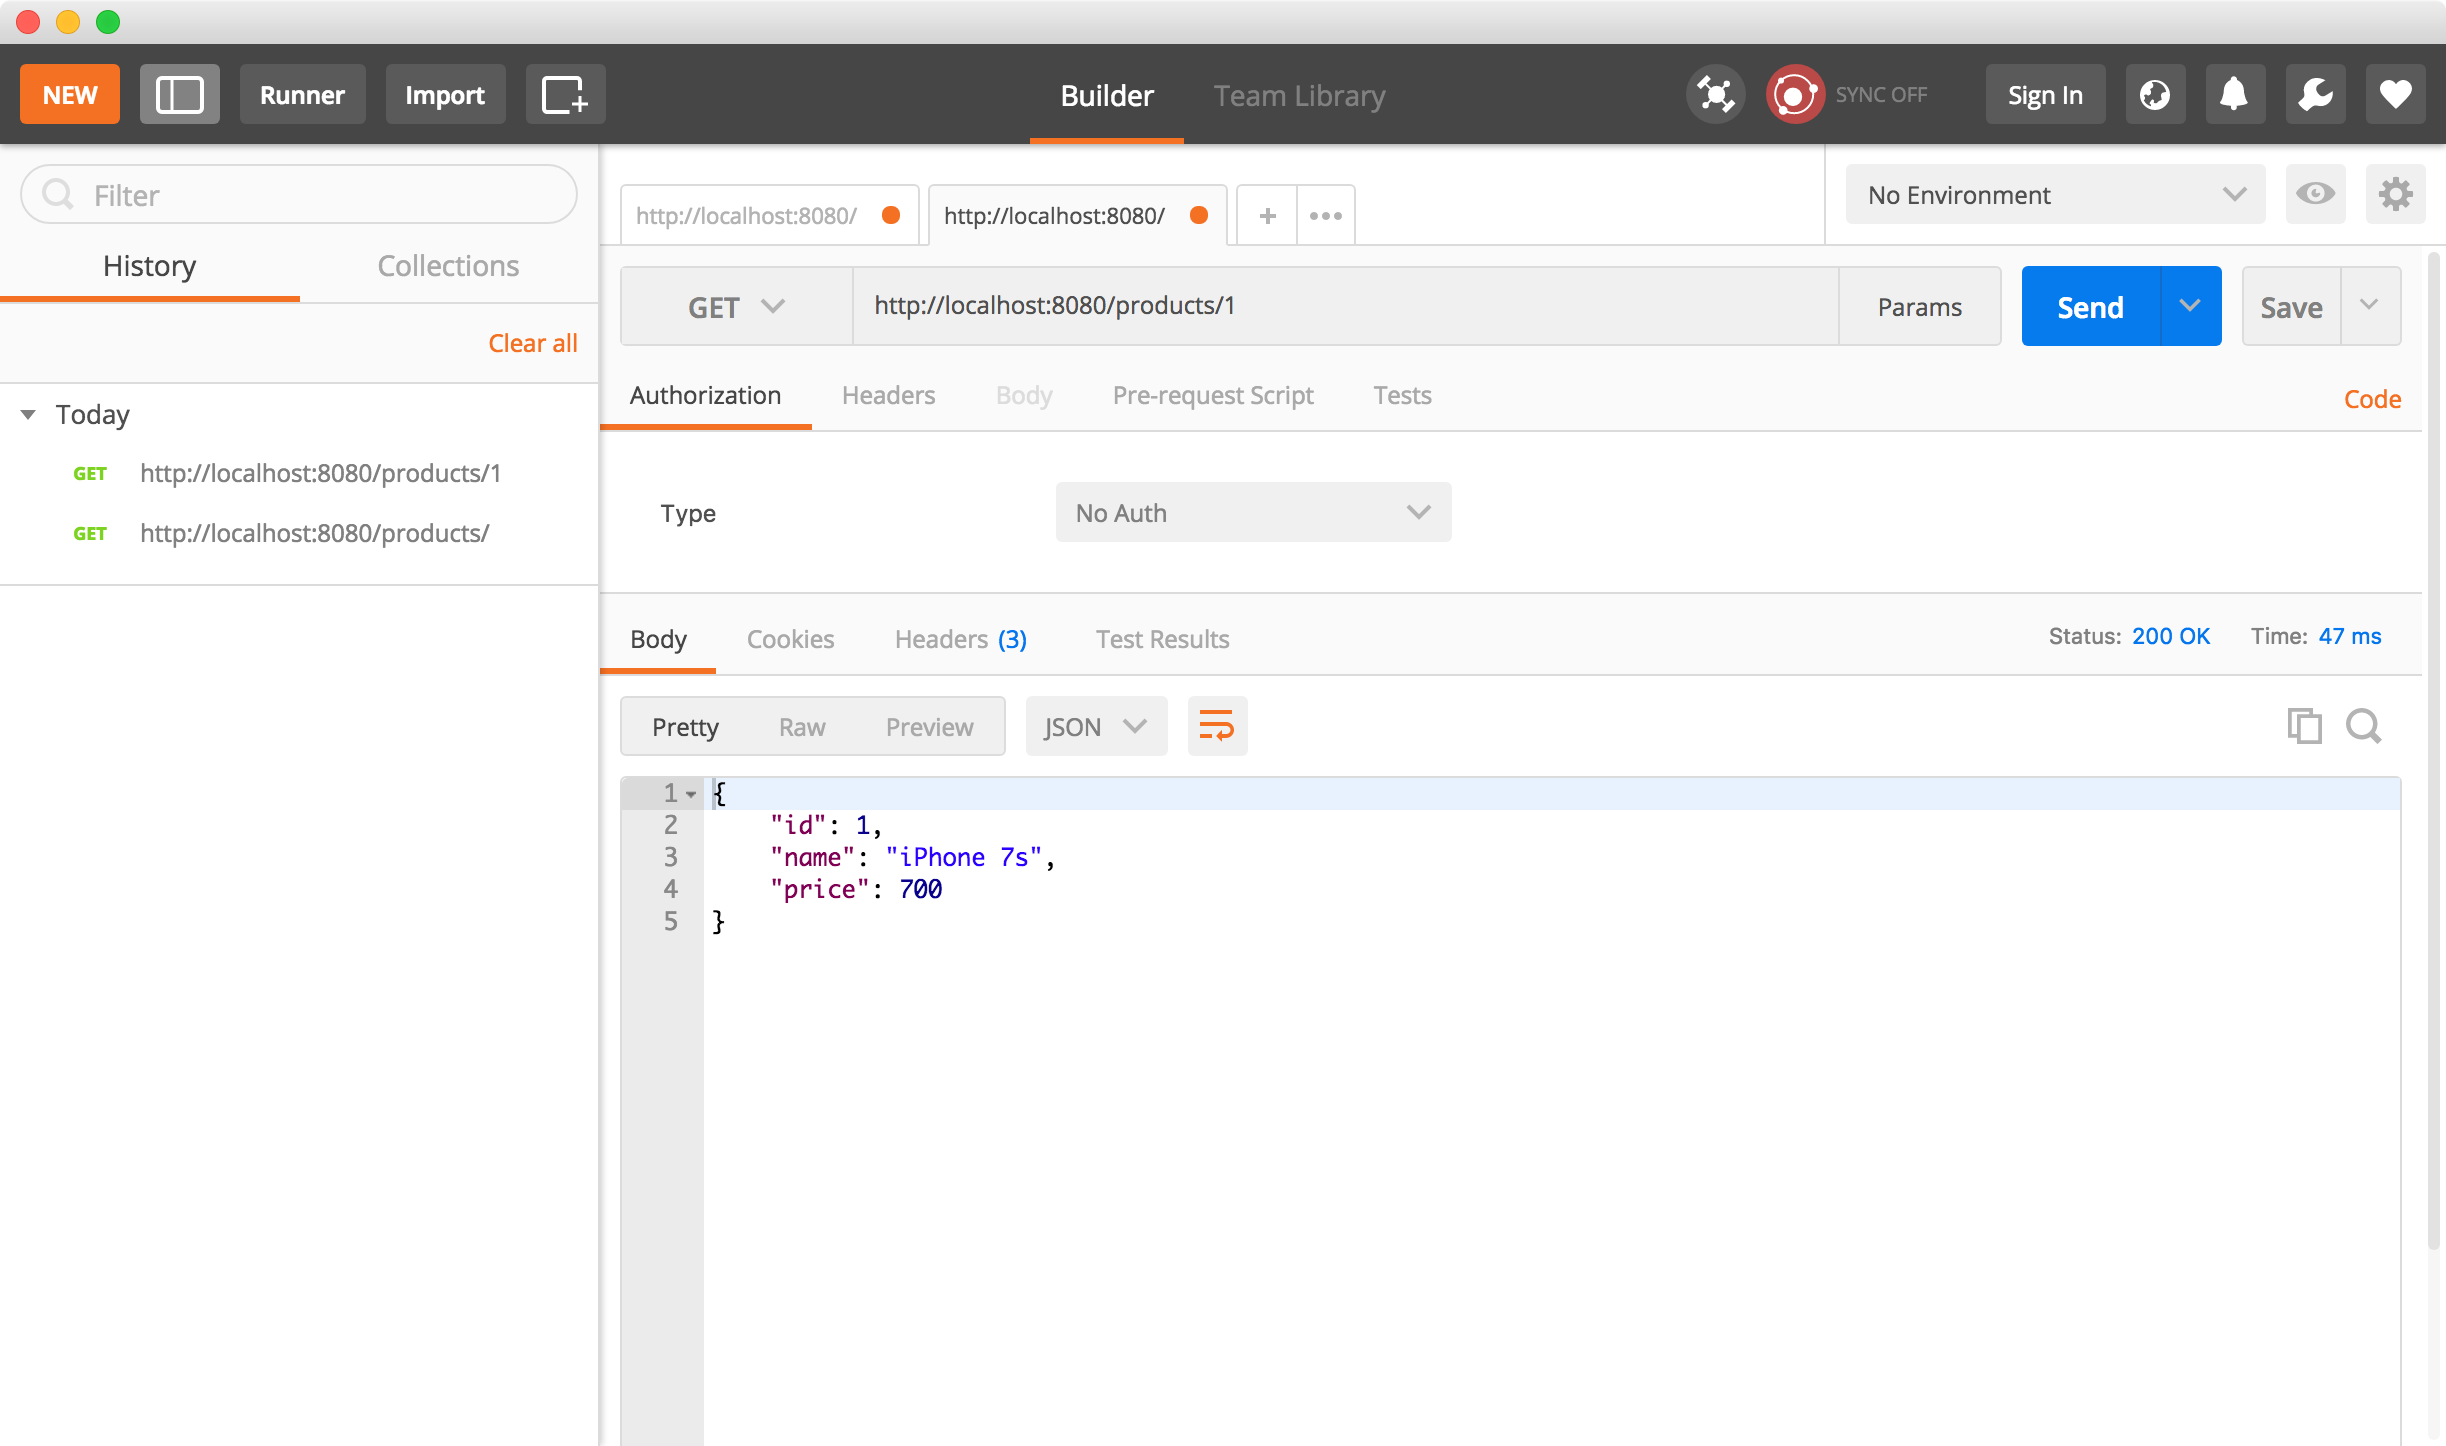
Task: Click the SYNC OFF status icon
Action: pos(1795,95)
